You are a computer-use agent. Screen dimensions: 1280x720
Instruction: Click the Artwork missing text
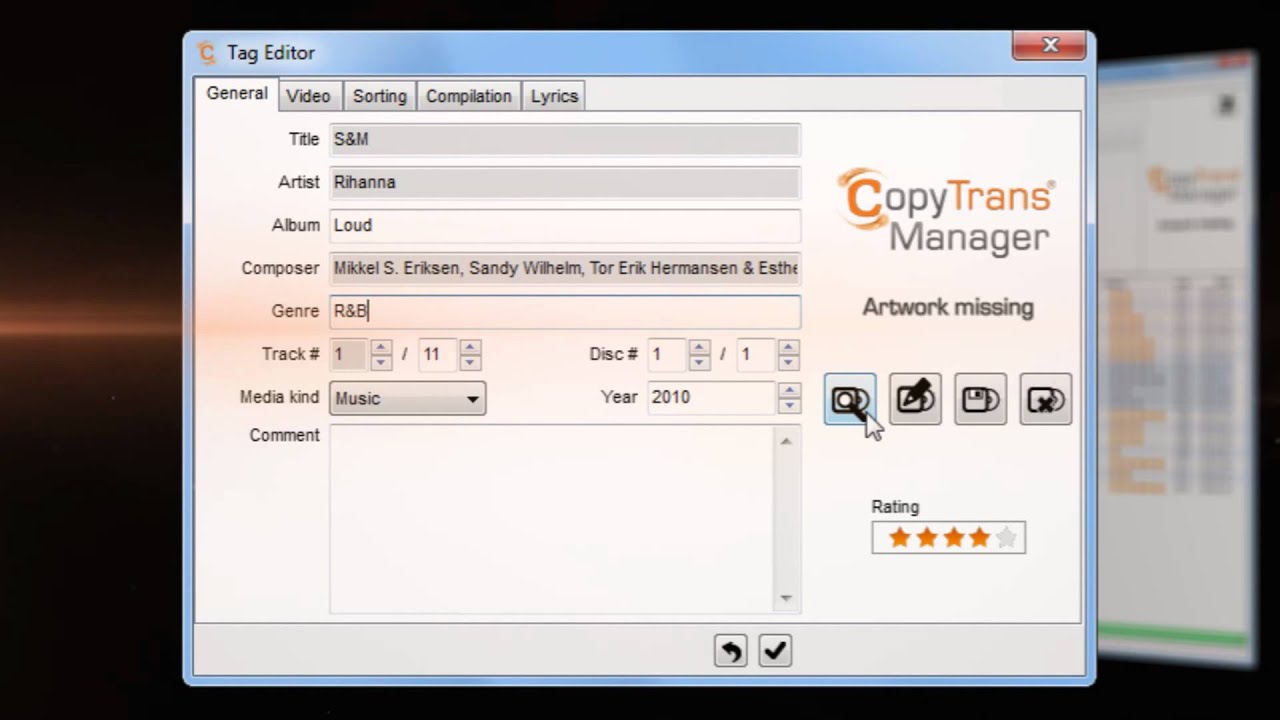(948, 307)
